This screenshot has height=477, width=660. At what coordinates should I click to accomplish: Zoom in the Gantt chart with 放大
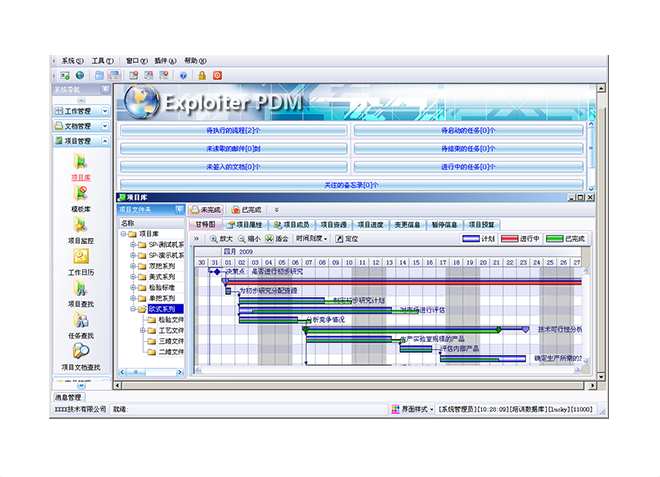click(222, 239)
